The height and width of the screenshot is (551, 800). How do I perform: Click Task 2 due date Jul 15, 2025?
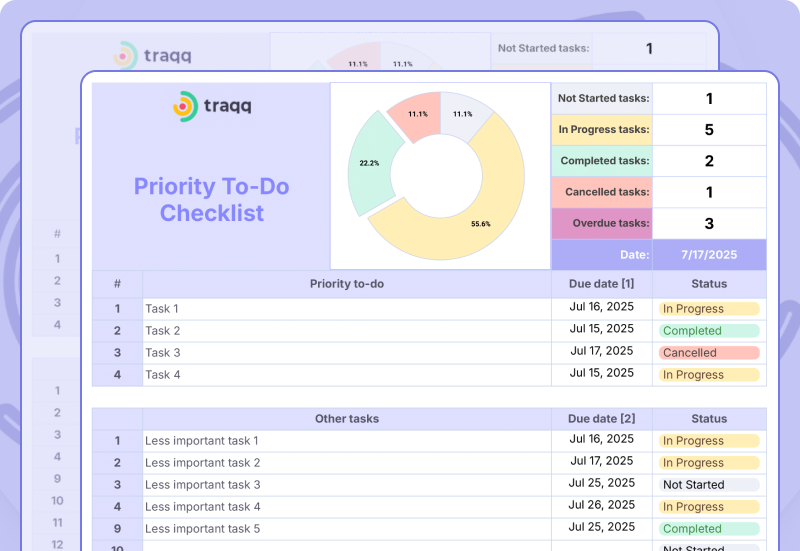(x=602, y=329)
